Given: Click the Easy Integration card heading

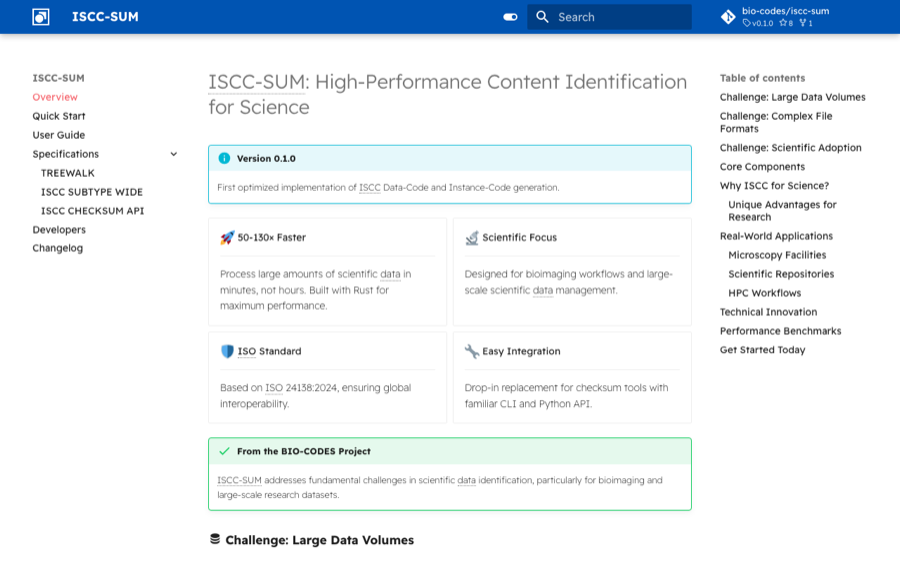Looking at the screenshot, I should tap(521, 351).
